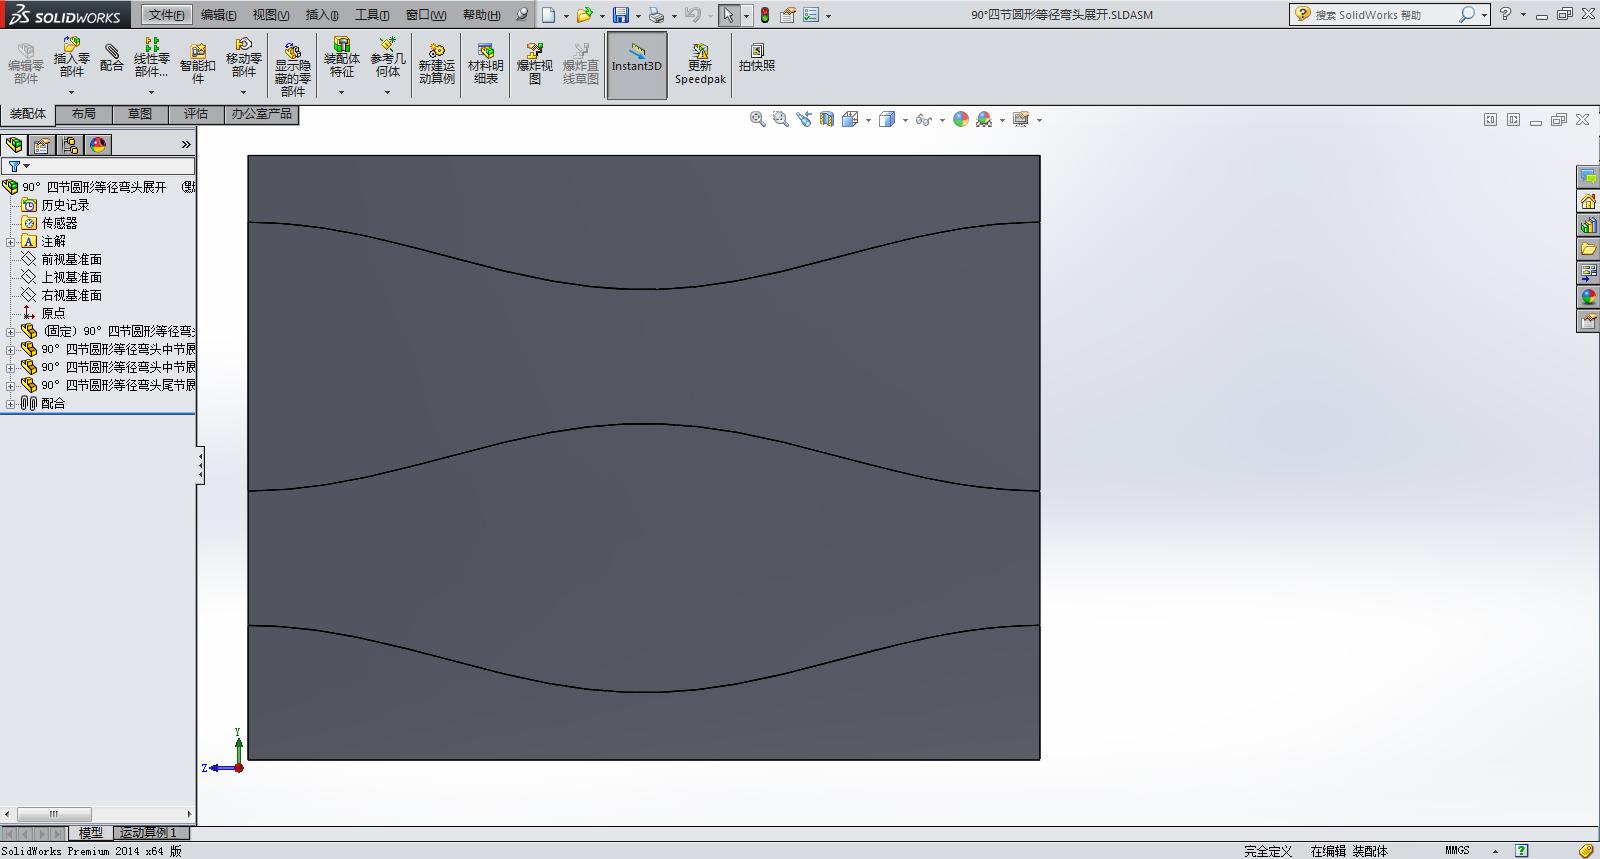
Task: Open Assembly Features (装配体特征) tool
Action: coord(341,58)
